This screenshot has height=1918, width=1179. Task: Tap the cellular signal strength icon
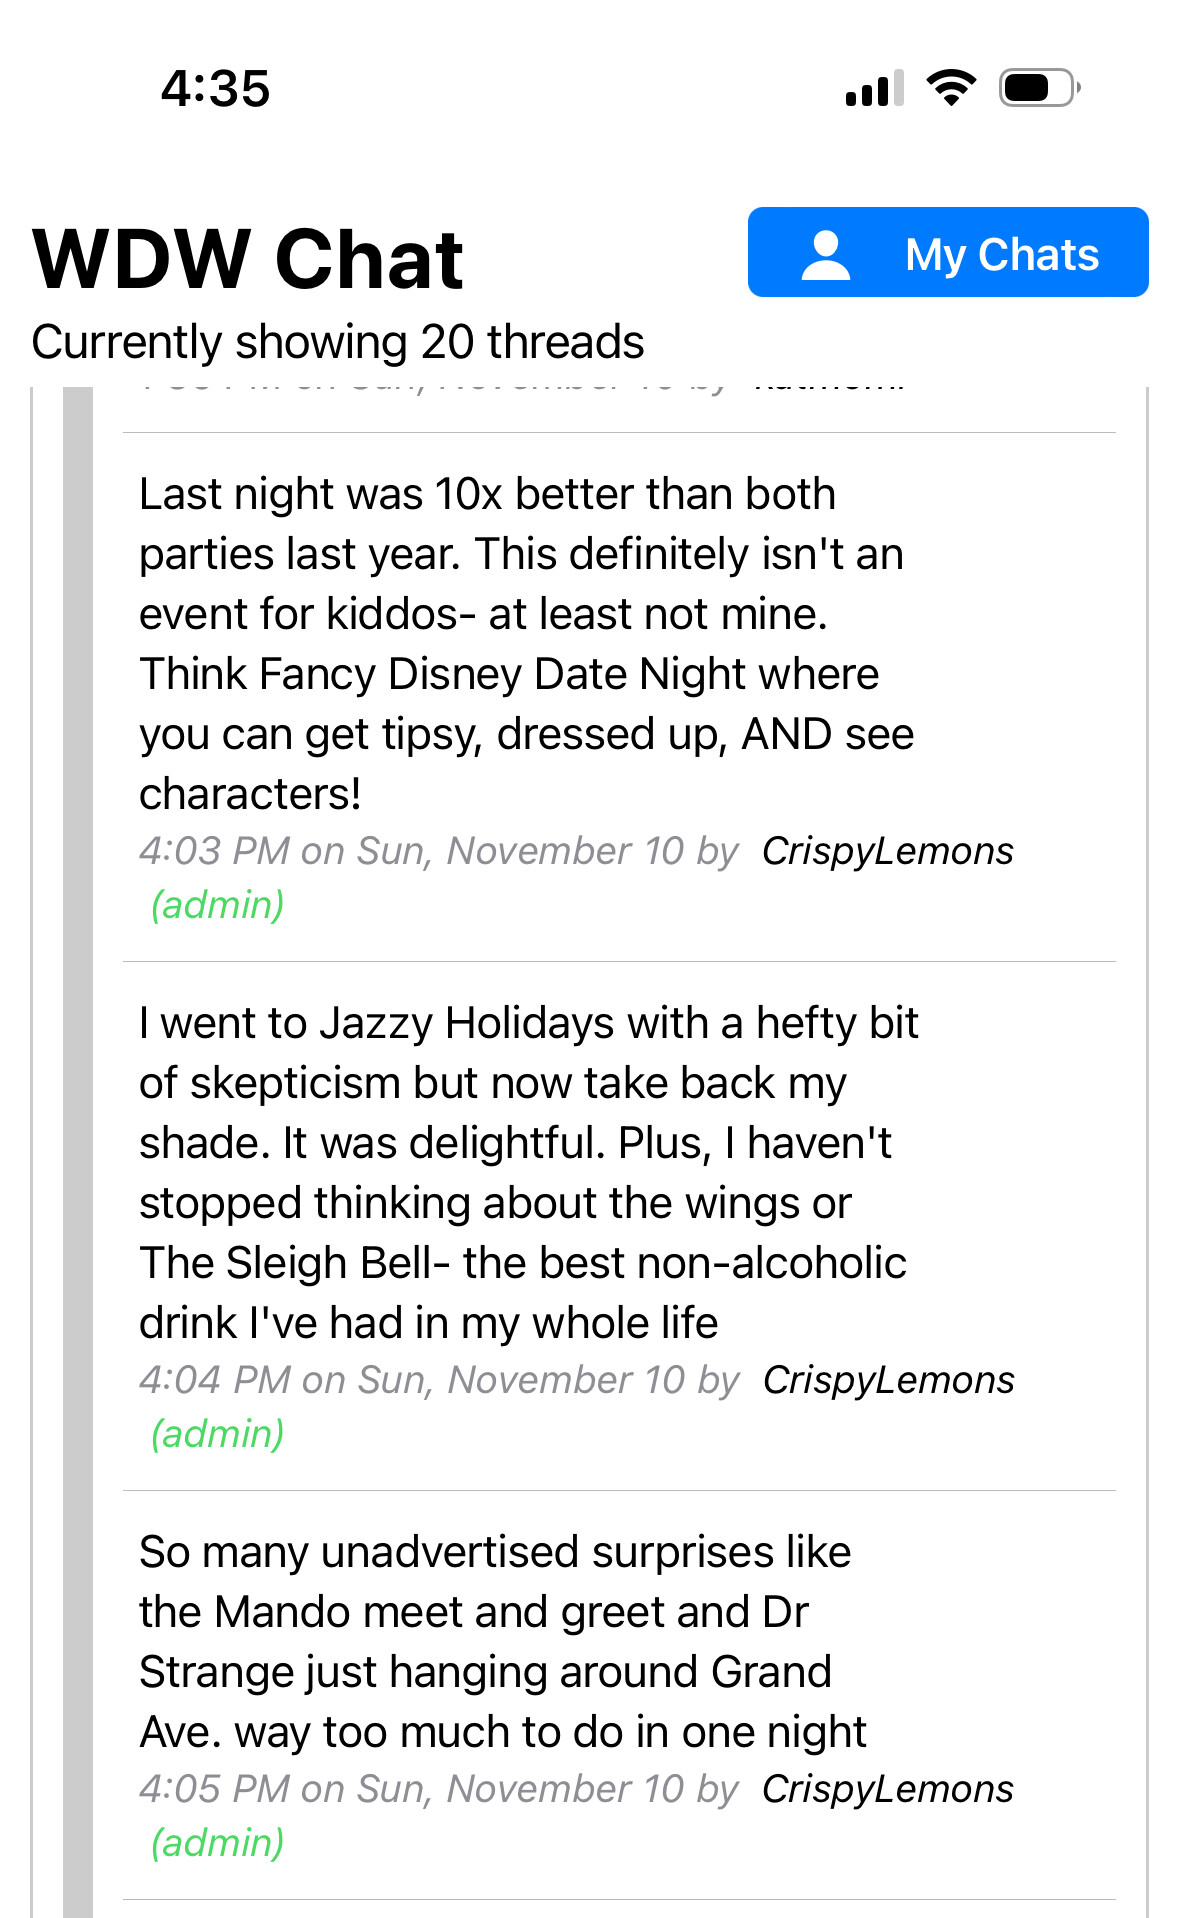[x=874, y=88]
